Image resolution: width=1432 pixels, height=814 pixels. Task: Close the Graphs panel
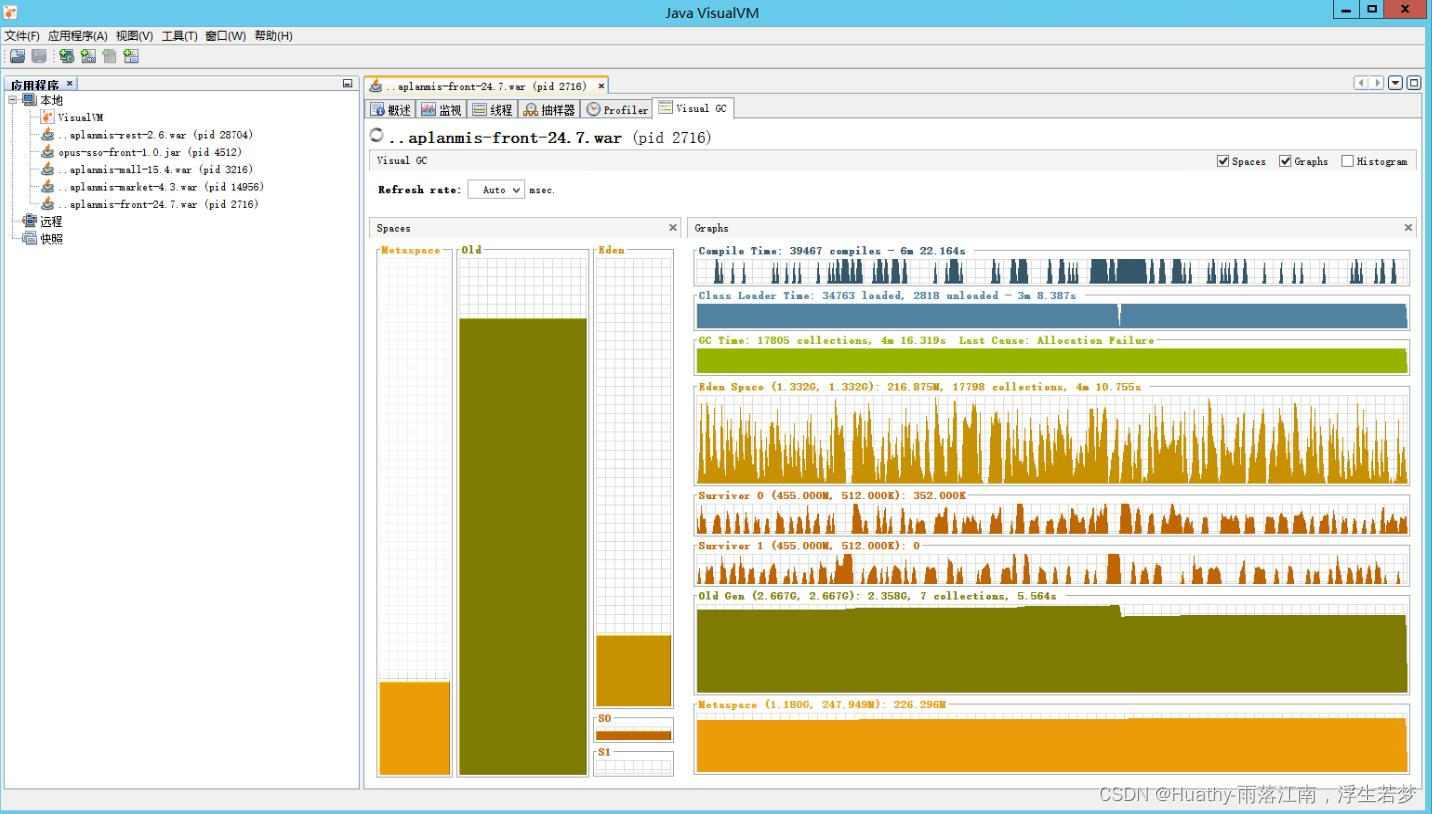pos(1408,228)
